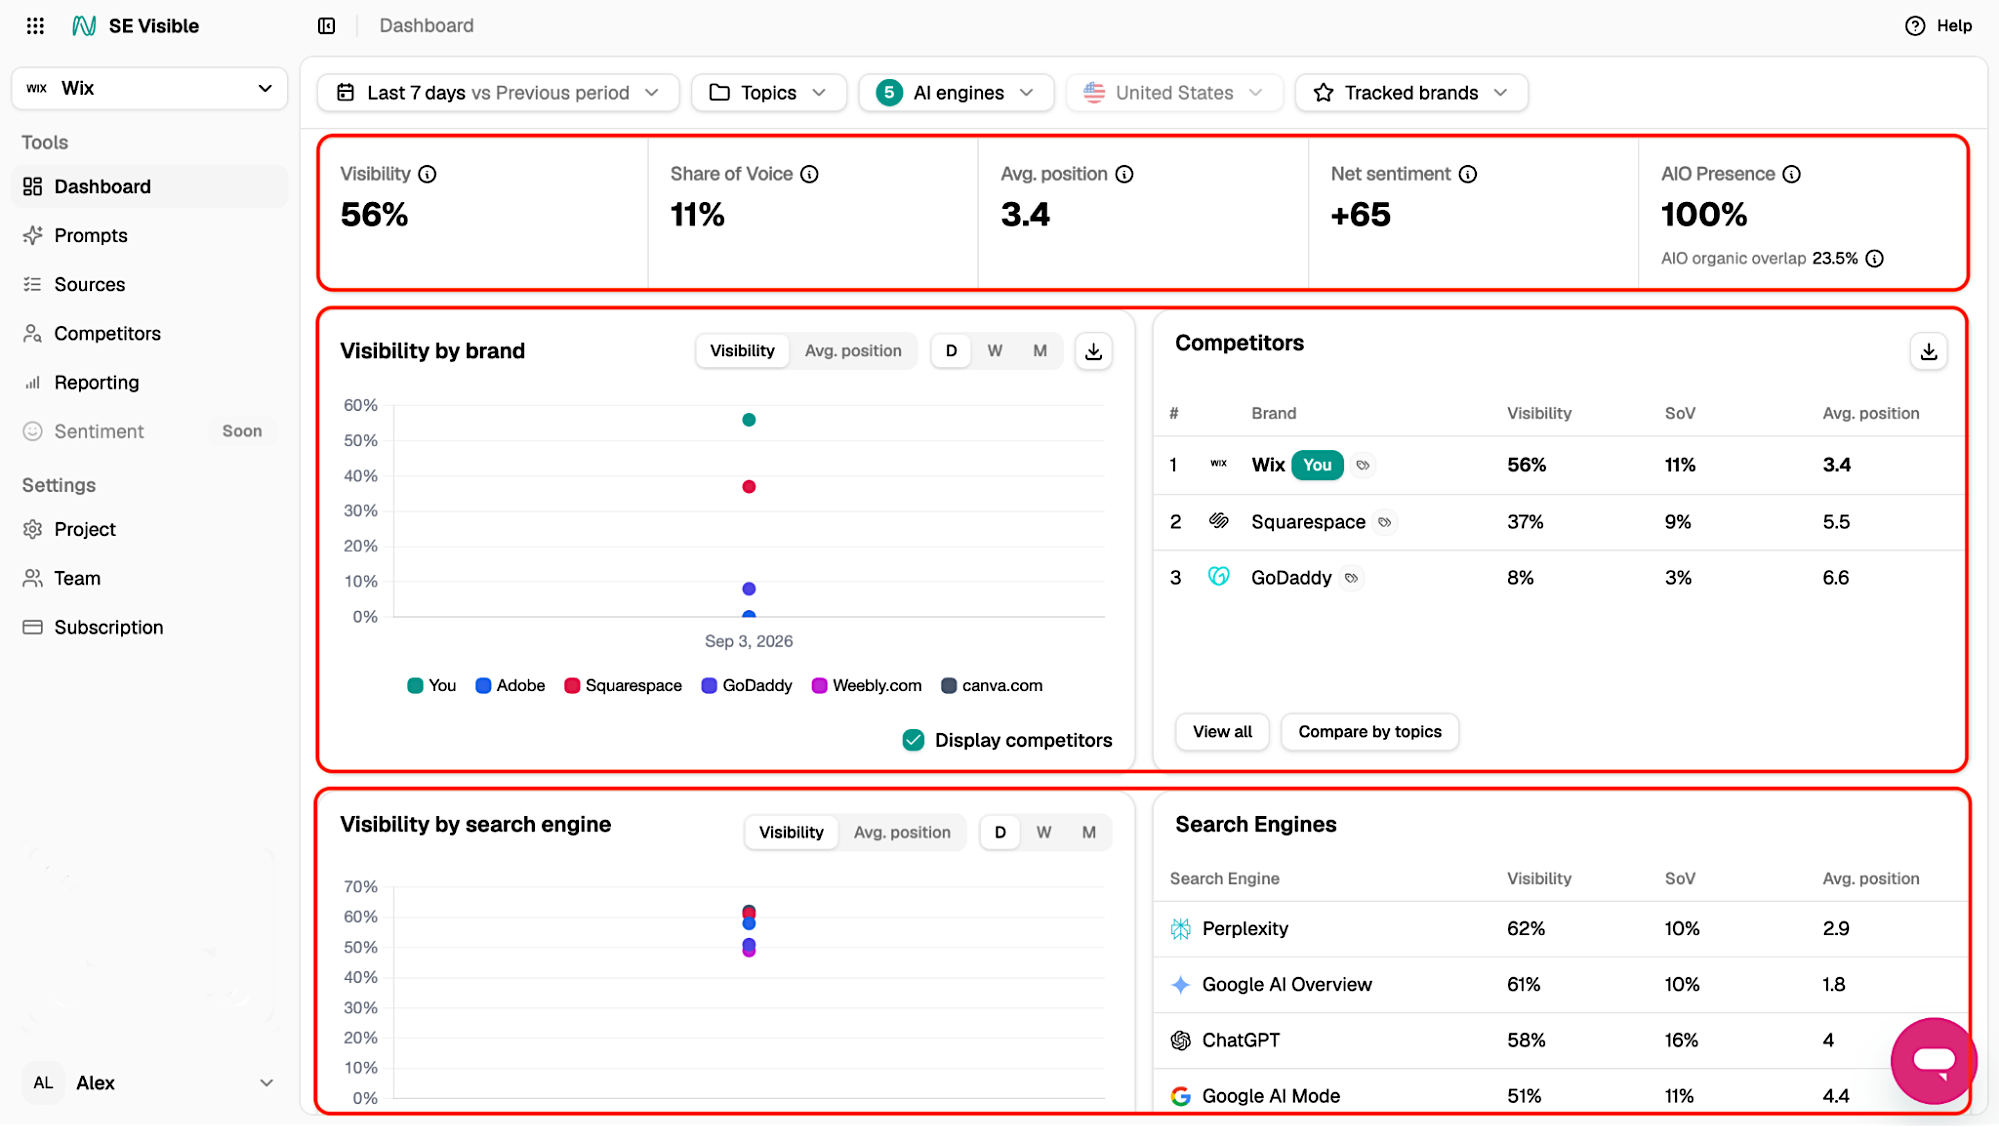Select D interval in brand chart
1999x1127 pixels.
coord(951,351)
